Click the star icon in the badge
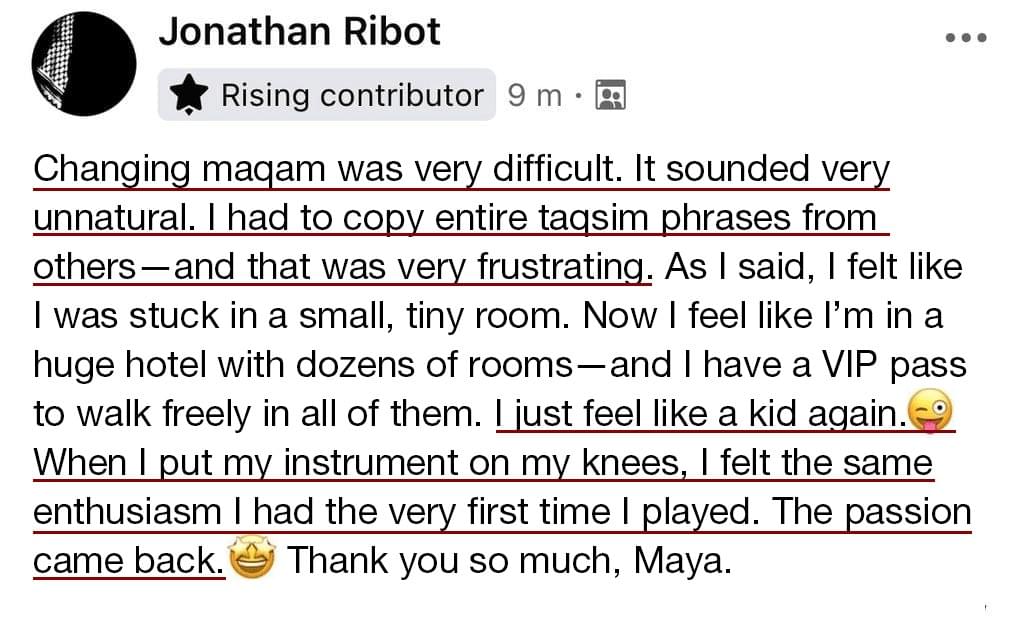1024x618 pixels. pyautogui.click(x=189, y=95)
